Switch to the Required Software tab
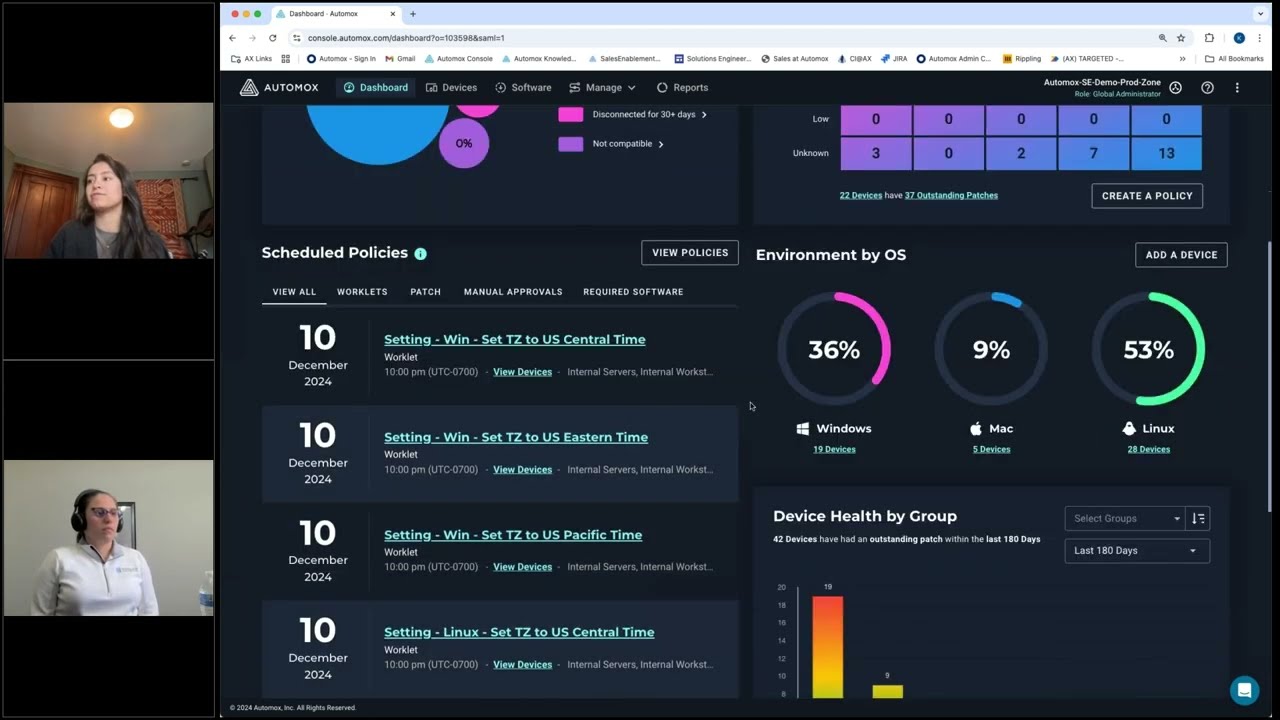Viewport: 1280px width, 720px height. tap(633, 292)
